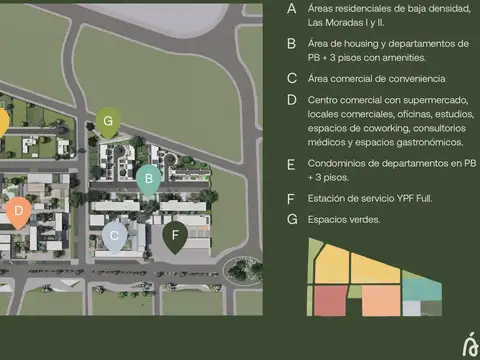Click 'Áreas residenciales de baja densidad' text
This screenshot has height=360, width=480.
389,16
